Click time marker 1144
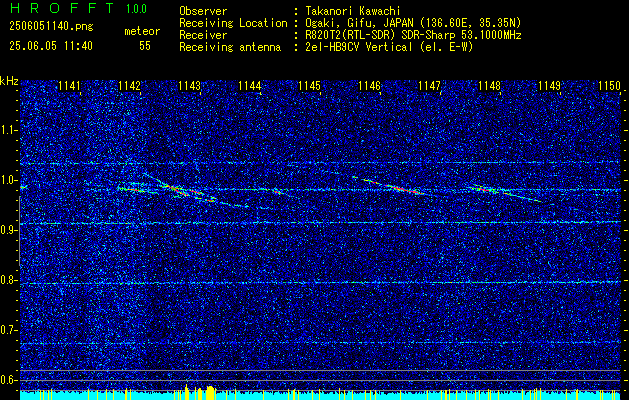Viewport: 629px width, 400px height. 250,86
